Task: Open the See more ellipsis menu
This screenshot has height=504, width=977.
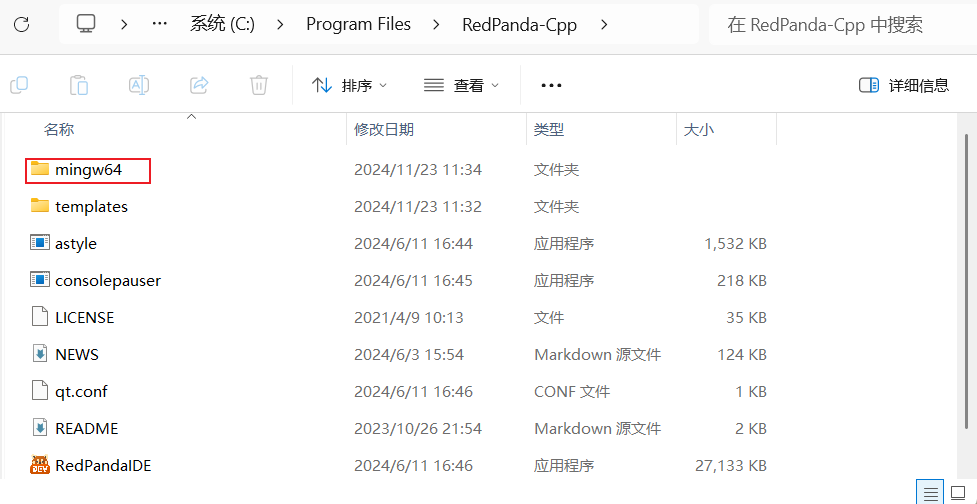Action: (551, 85)
